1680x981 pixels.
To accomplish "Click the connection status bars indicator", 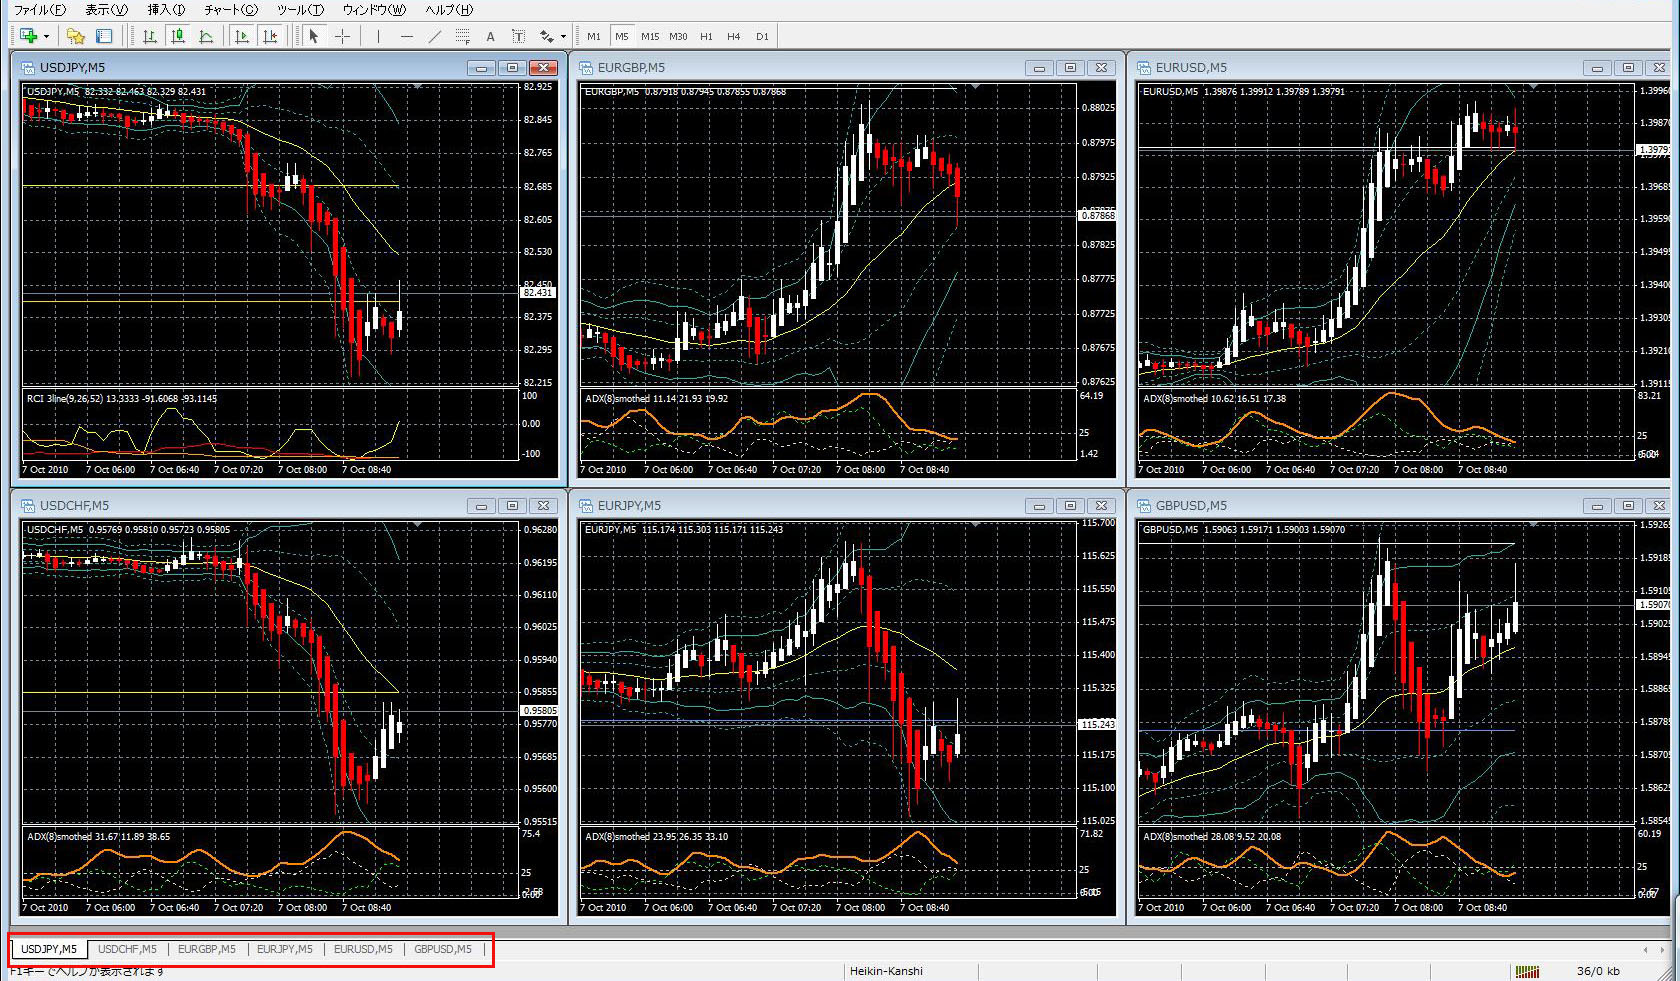I will click(1527, 971).
